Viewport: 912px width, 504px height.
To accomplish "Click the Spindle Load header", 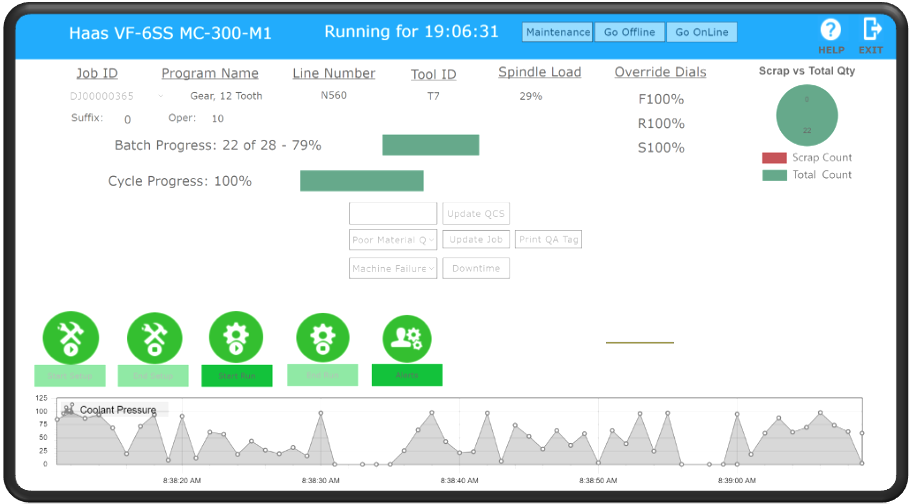I will pos(540,72).
